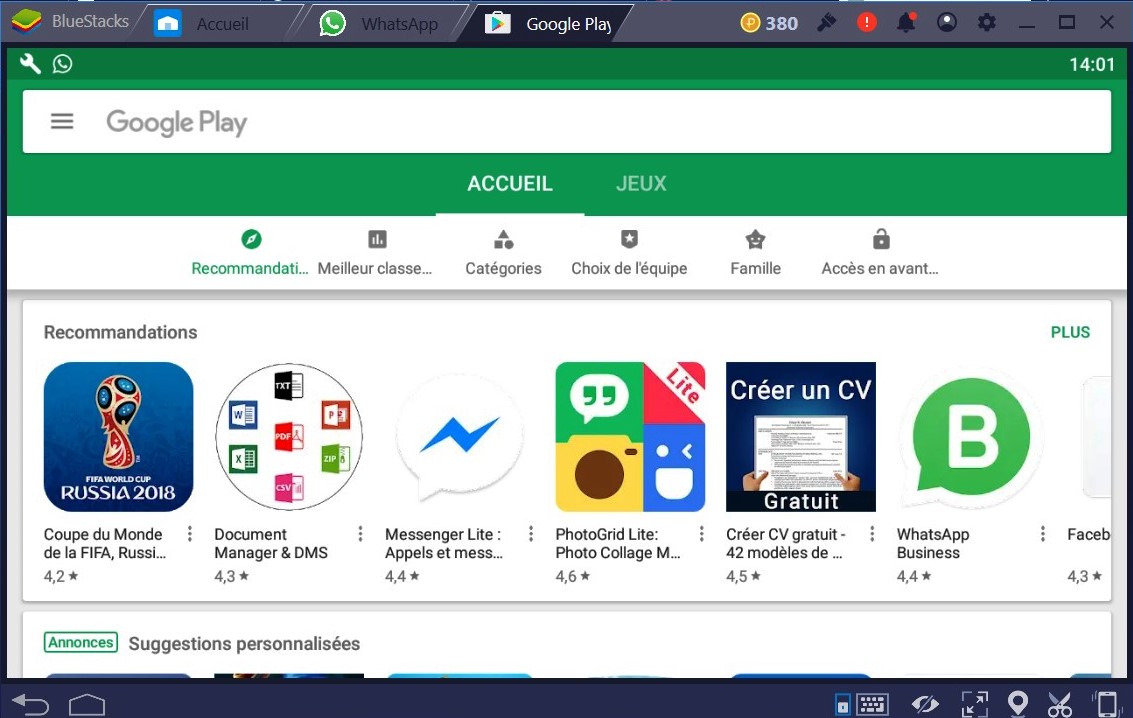Open the keyboard controls icon

click(872, 704)
